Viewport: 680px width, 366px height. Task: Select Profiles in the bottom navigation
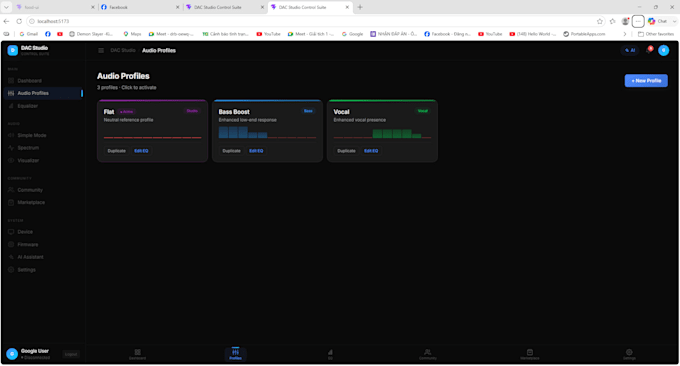pos(235,354)
